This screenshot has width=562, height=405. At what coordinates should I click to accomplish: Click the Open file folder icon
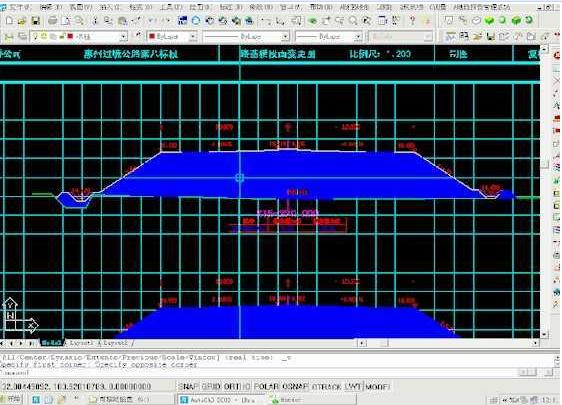pos(22,21)
